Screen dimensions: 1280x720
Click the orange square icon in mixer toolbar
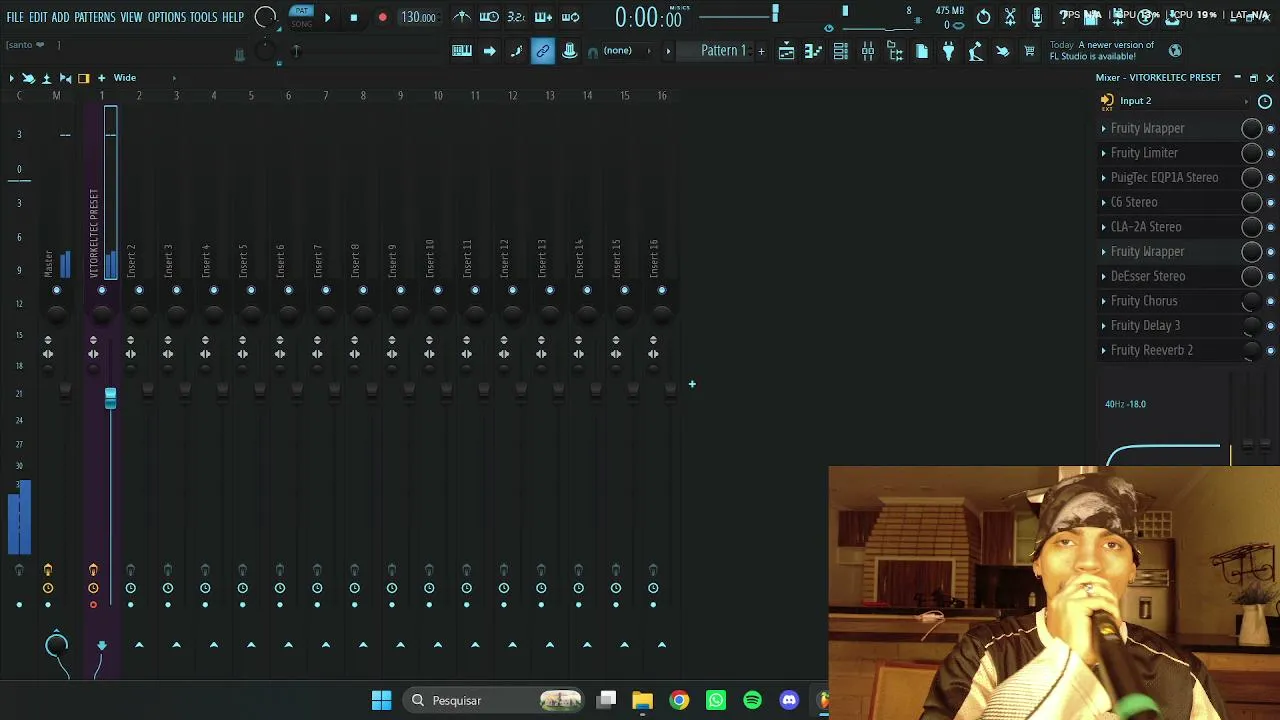tap(83, 78)
